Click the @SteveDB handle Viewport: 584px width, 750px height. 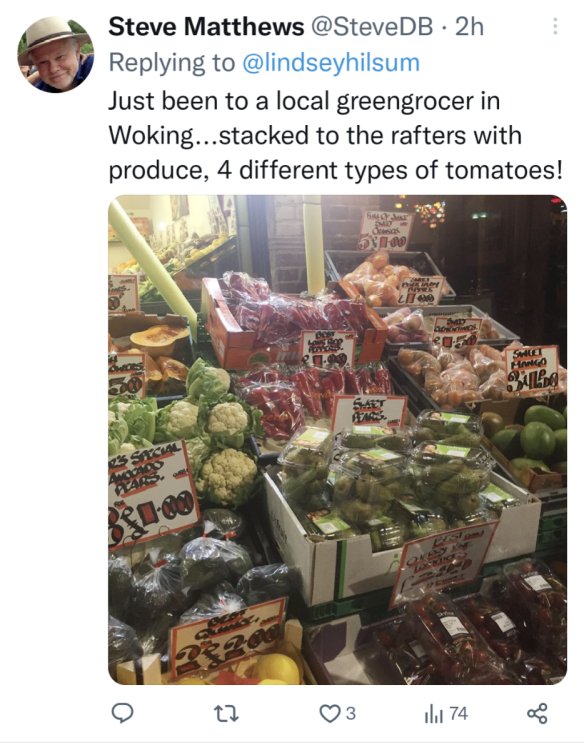[372, 26]
